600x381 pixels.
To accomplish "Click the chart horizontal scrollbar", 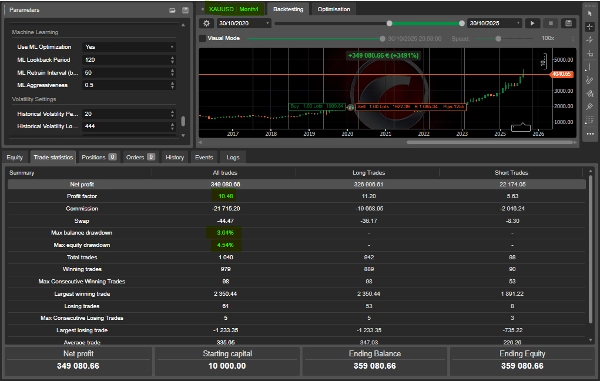I will (490, 142).
